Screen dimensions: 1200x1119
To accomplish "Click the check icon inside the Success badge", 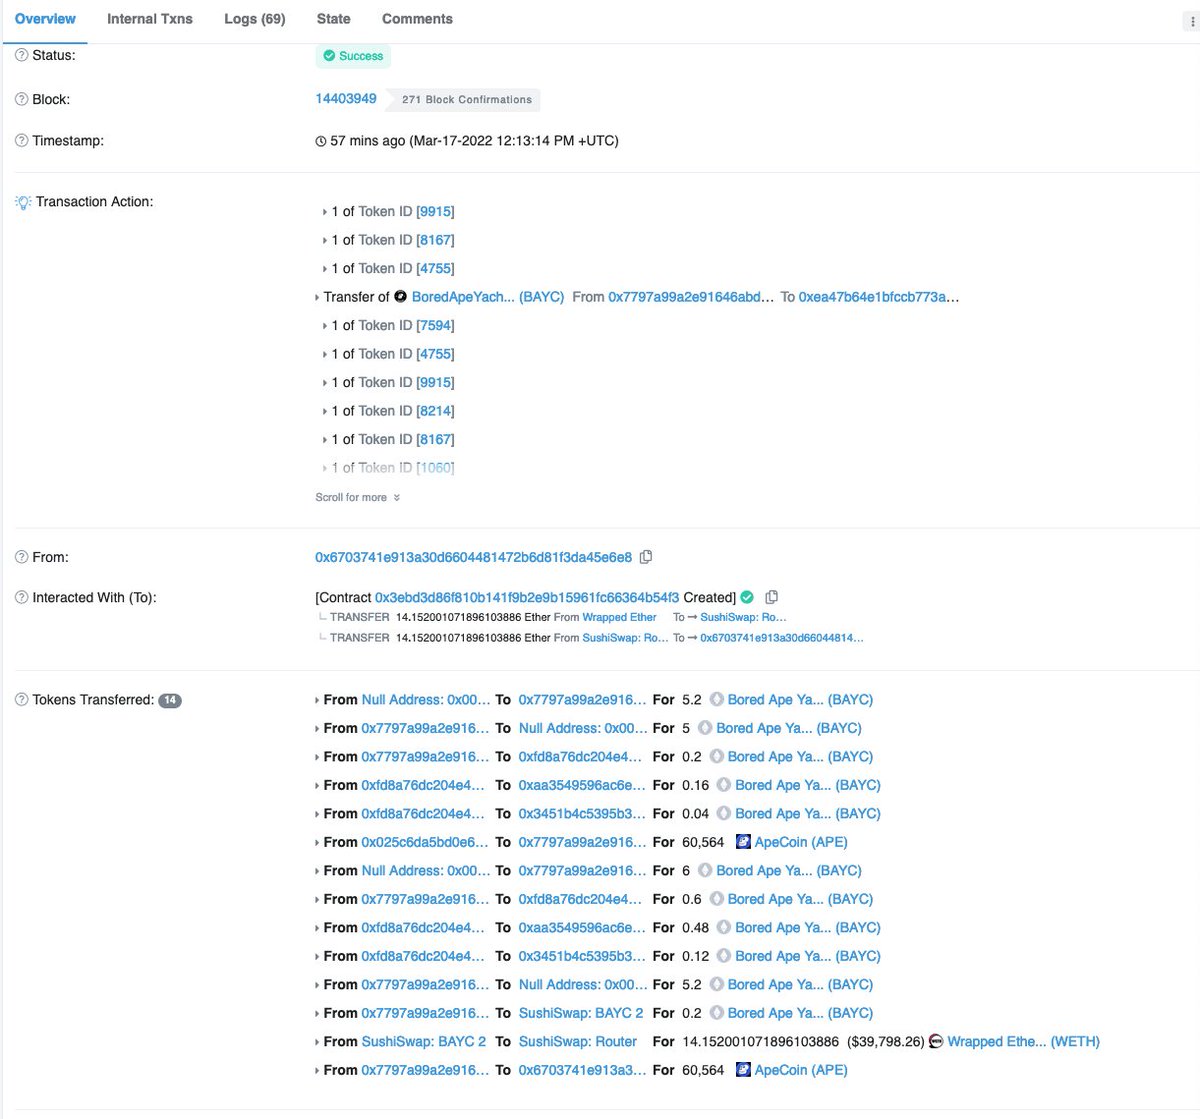I will [329, 56].
